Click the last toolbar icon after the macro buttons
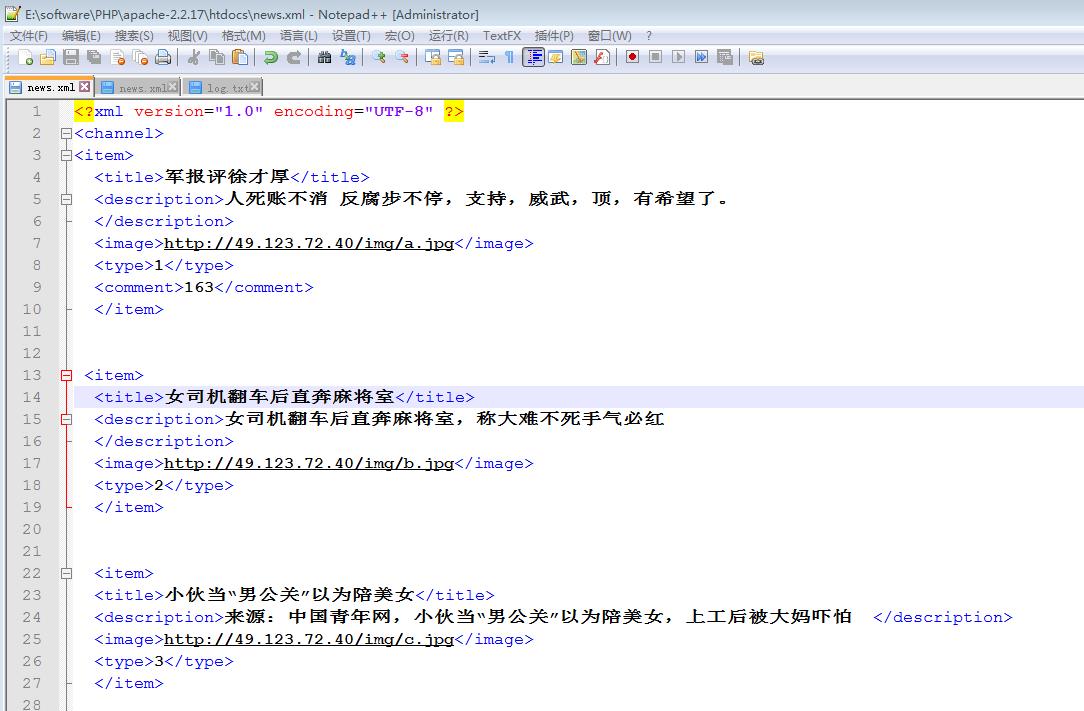 pos(756,58)
